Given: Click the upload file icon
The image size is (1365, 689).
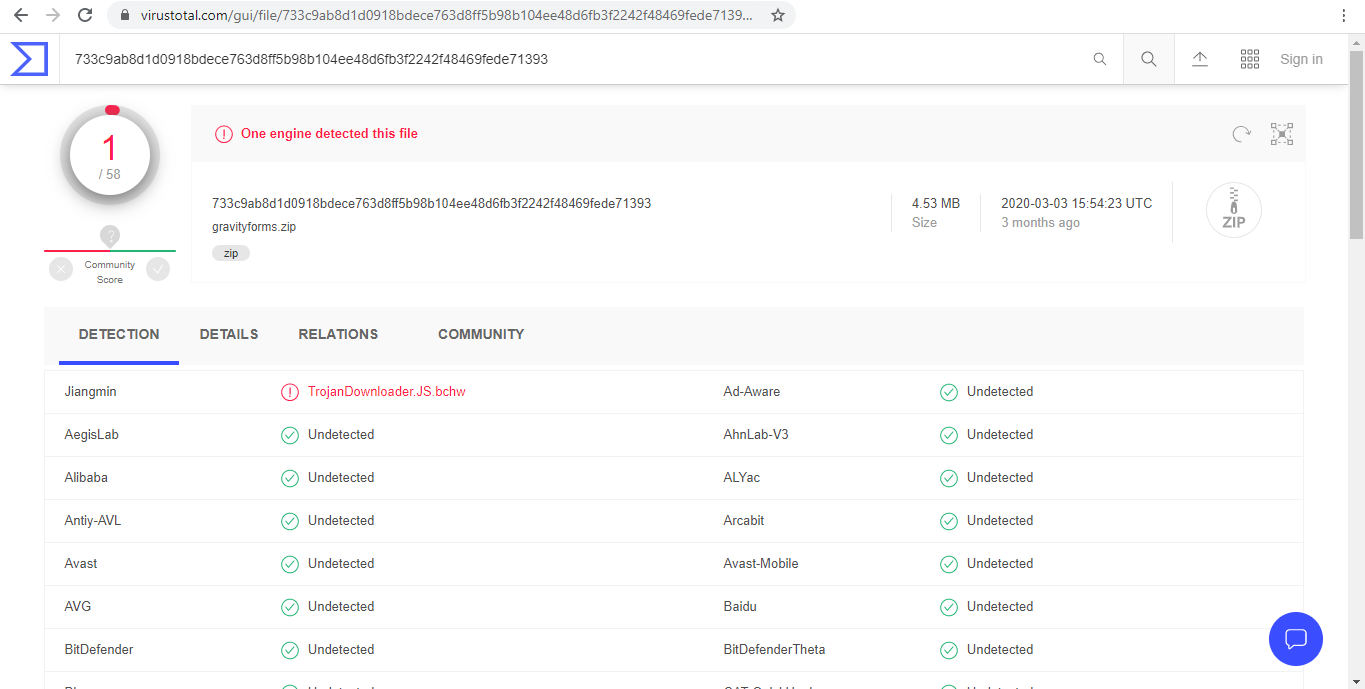Looking at the screenshot, I should pos(1200,59).
